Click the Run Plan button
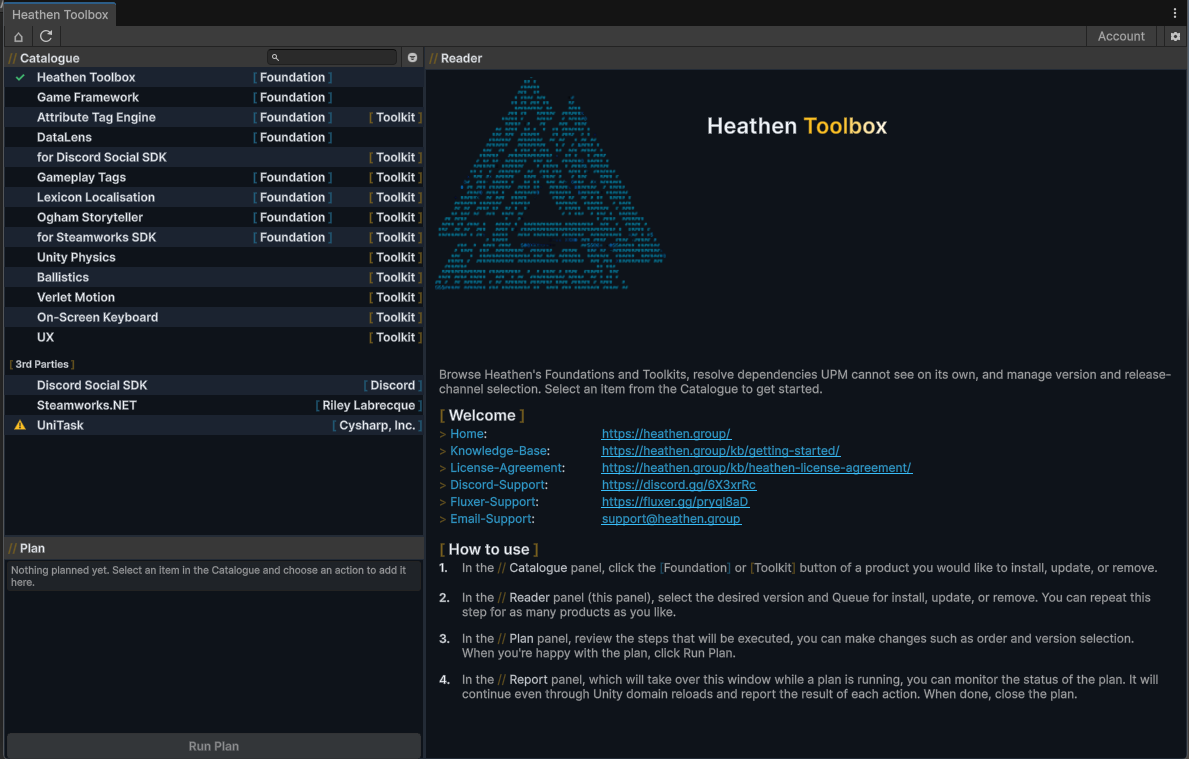This screenshot has height=759, width=1189. (x=214, y=746)
